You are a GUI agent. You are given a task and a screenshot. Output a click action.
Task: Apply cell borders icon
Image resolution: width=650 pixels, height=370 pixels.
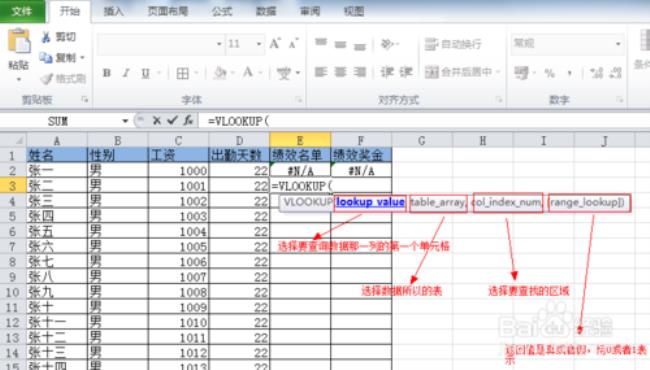coord(182,73)
